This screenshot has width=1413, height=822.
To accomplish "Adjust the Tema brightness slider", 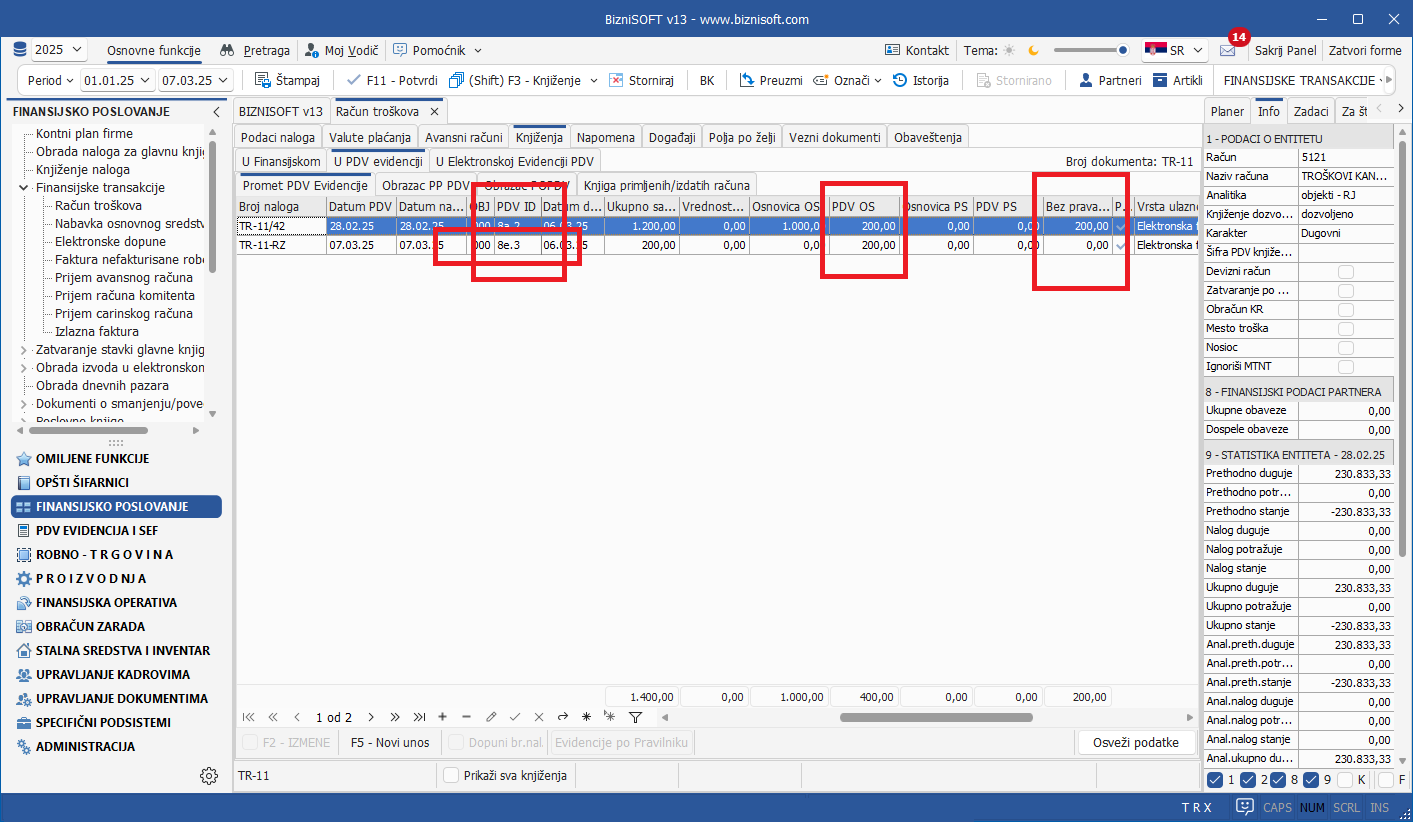I will click(1090, 50).
